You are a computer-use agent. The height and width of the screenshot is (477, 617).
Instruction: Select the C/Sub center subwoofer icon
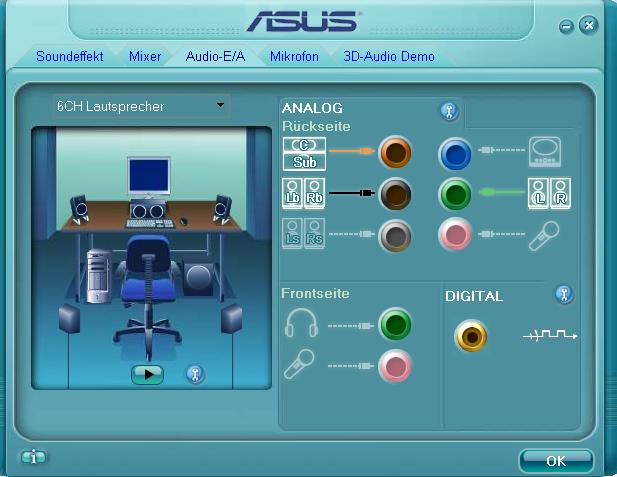(304, 154)
